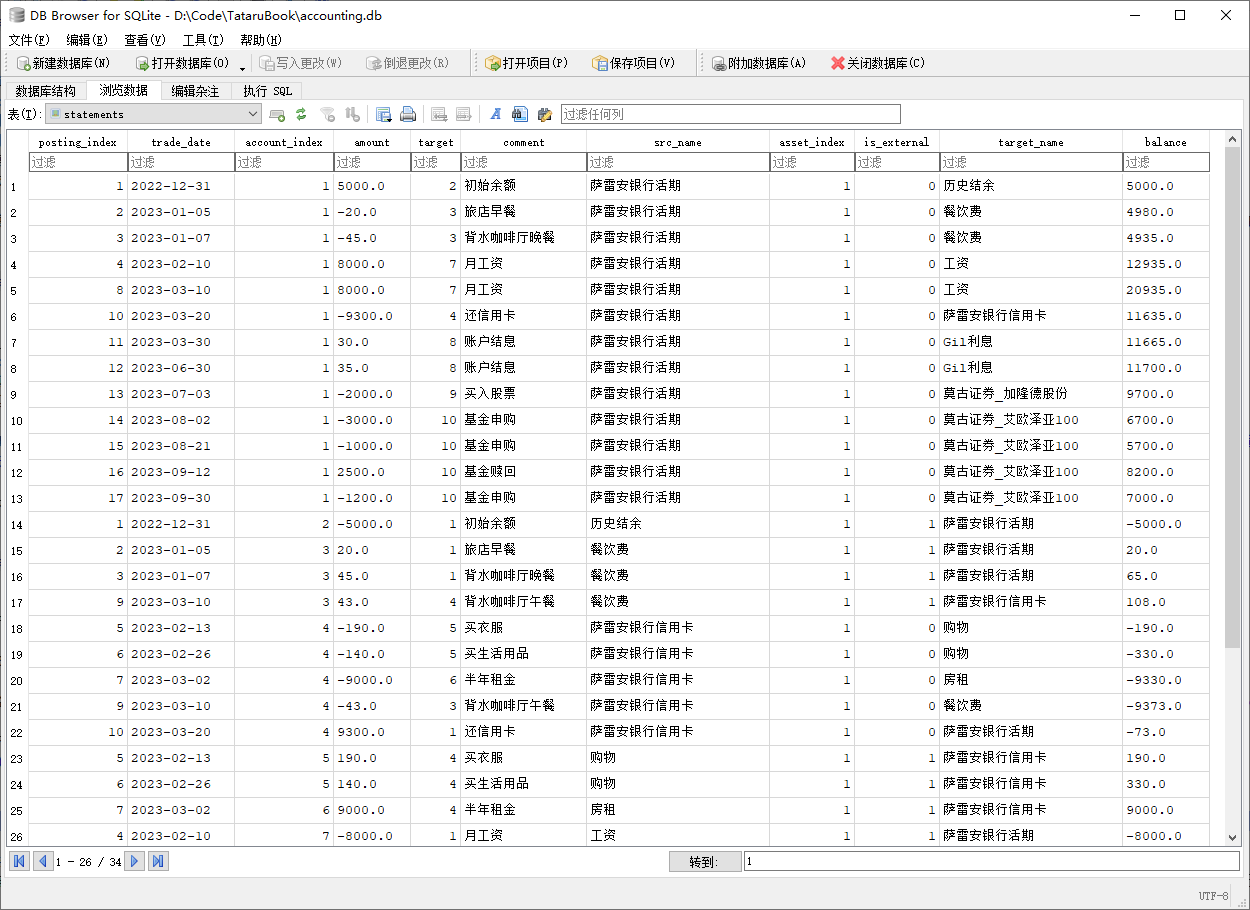This screenshot has width=1250, height=910.
Task: Open the 帮助(H) menu
Action: pyautogui.click(x=261, y=40)
